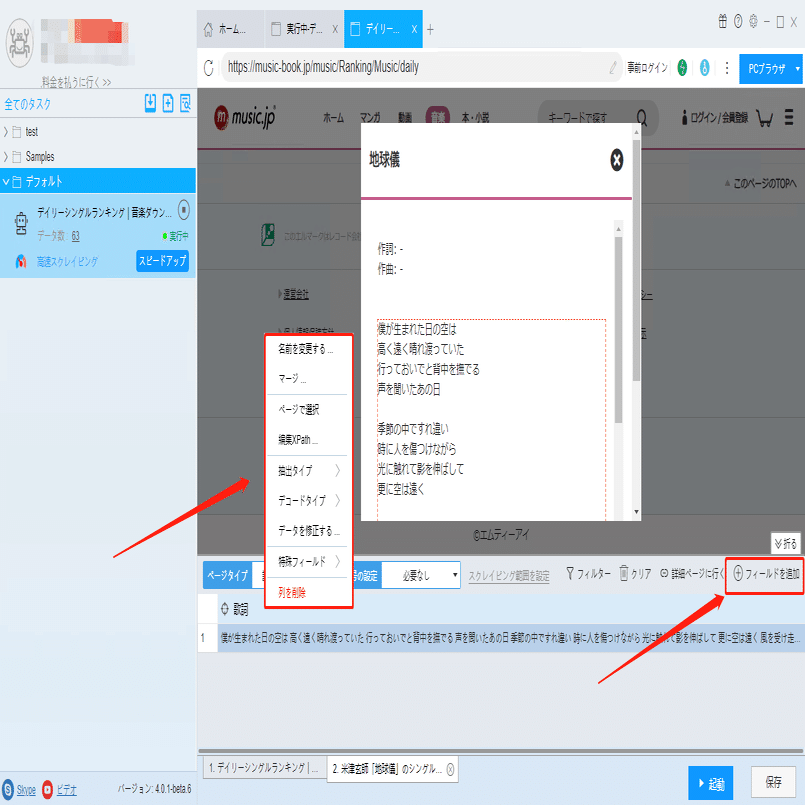Viewport: 805px width, 805px height.
Task: Click the crab avatar profile icon
Action: (20, 43)
